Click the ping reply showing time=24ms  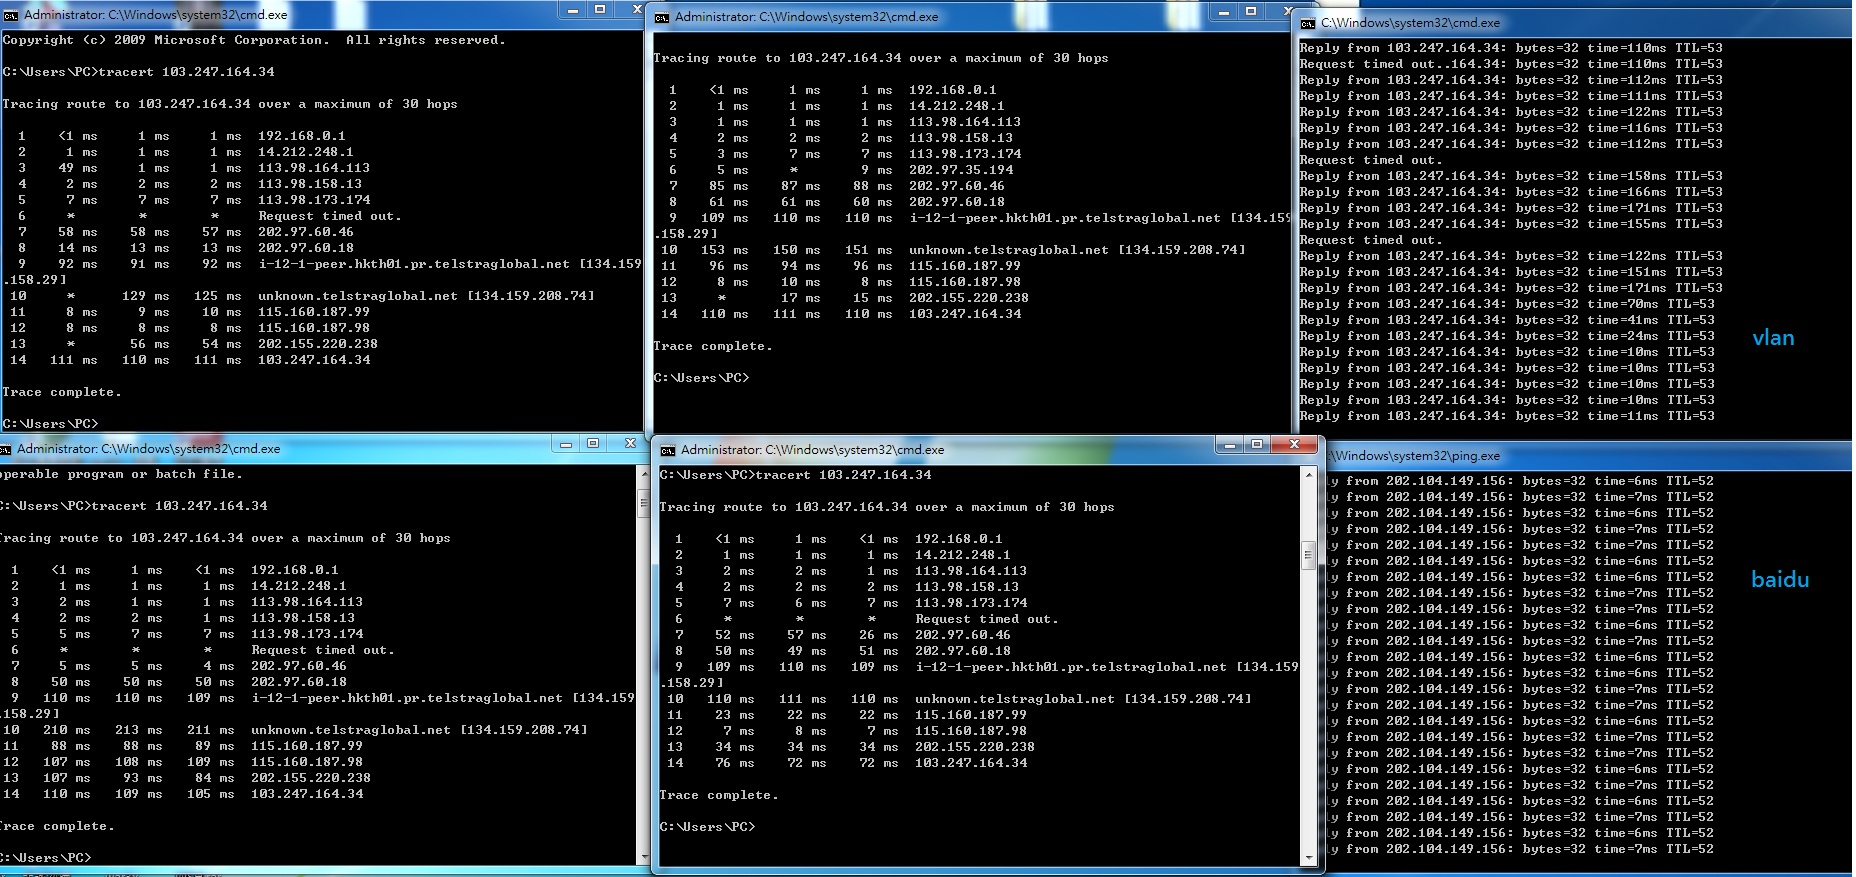1507,336
